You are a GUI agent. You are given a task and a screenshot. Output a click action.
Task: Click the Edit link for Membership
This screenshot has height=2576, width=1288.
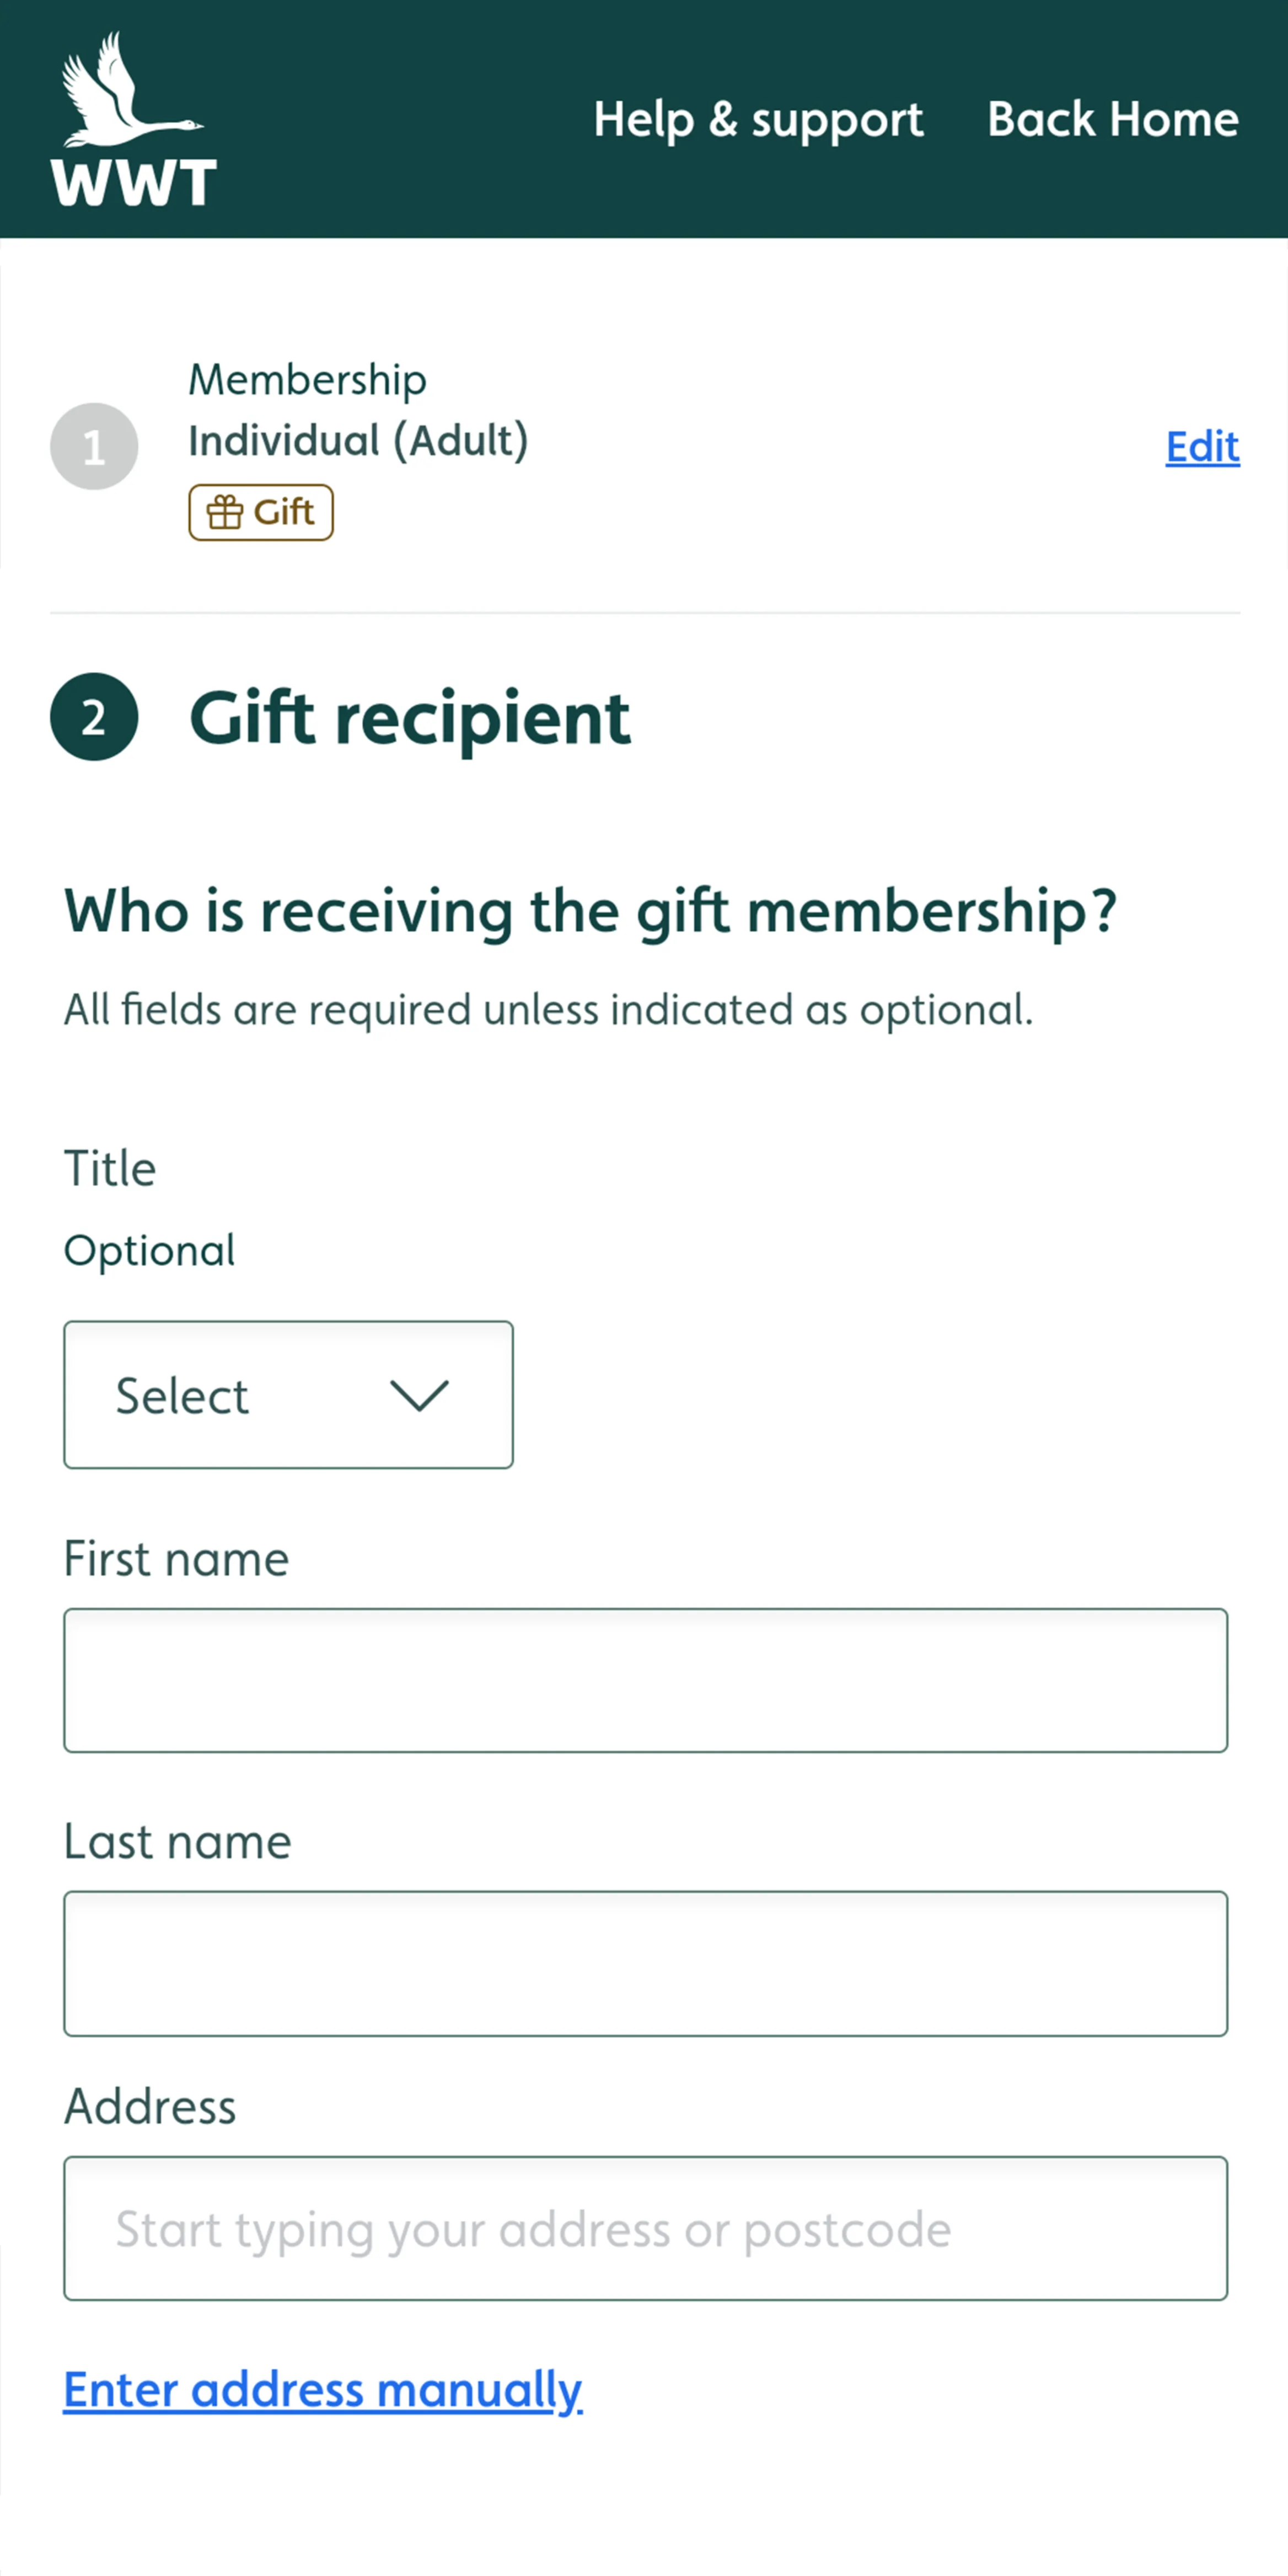(x=1202, y=446)
